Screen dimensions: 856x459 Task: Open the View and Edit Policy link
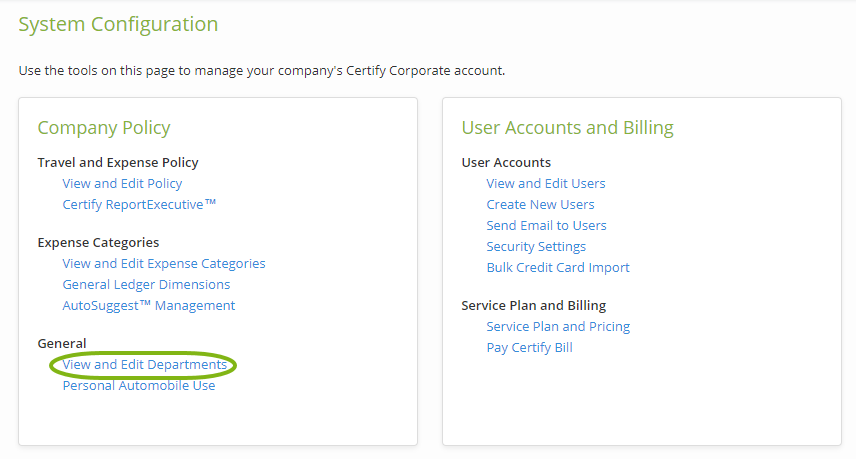tap(122, 183)
